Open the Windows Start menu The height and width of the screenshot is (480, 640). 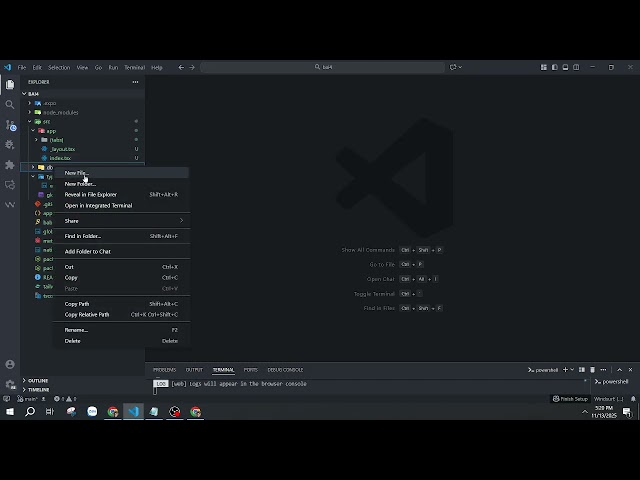tap(10, 411)
